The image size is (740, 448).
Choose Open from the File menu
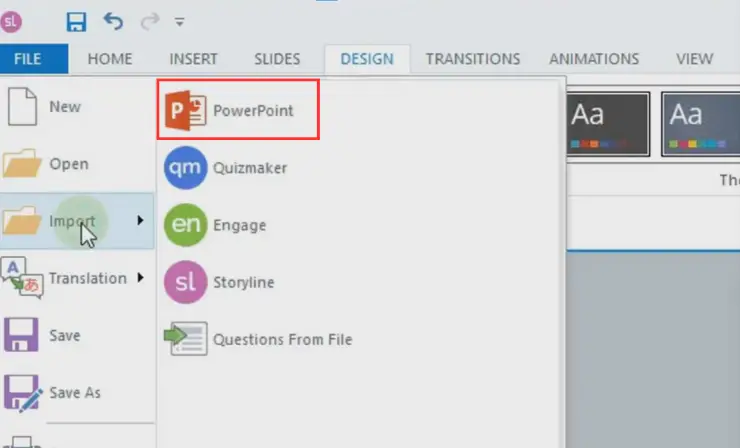click(69, 164)
